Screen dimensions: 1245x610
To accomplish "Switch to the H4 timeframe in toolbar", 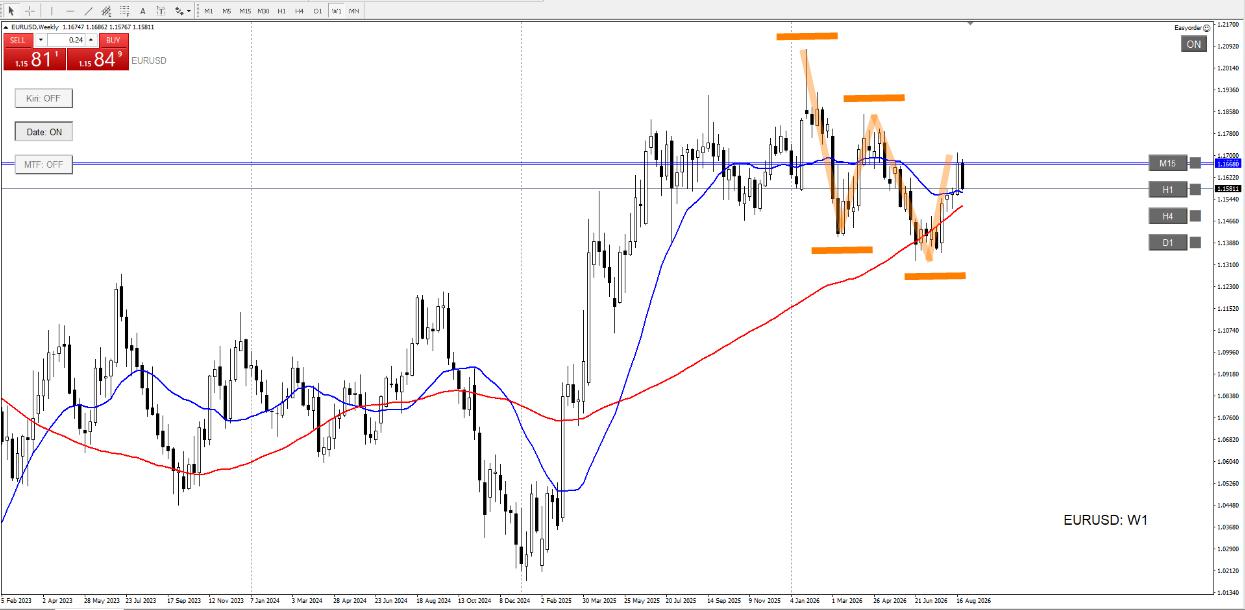I will coord(299,11).
